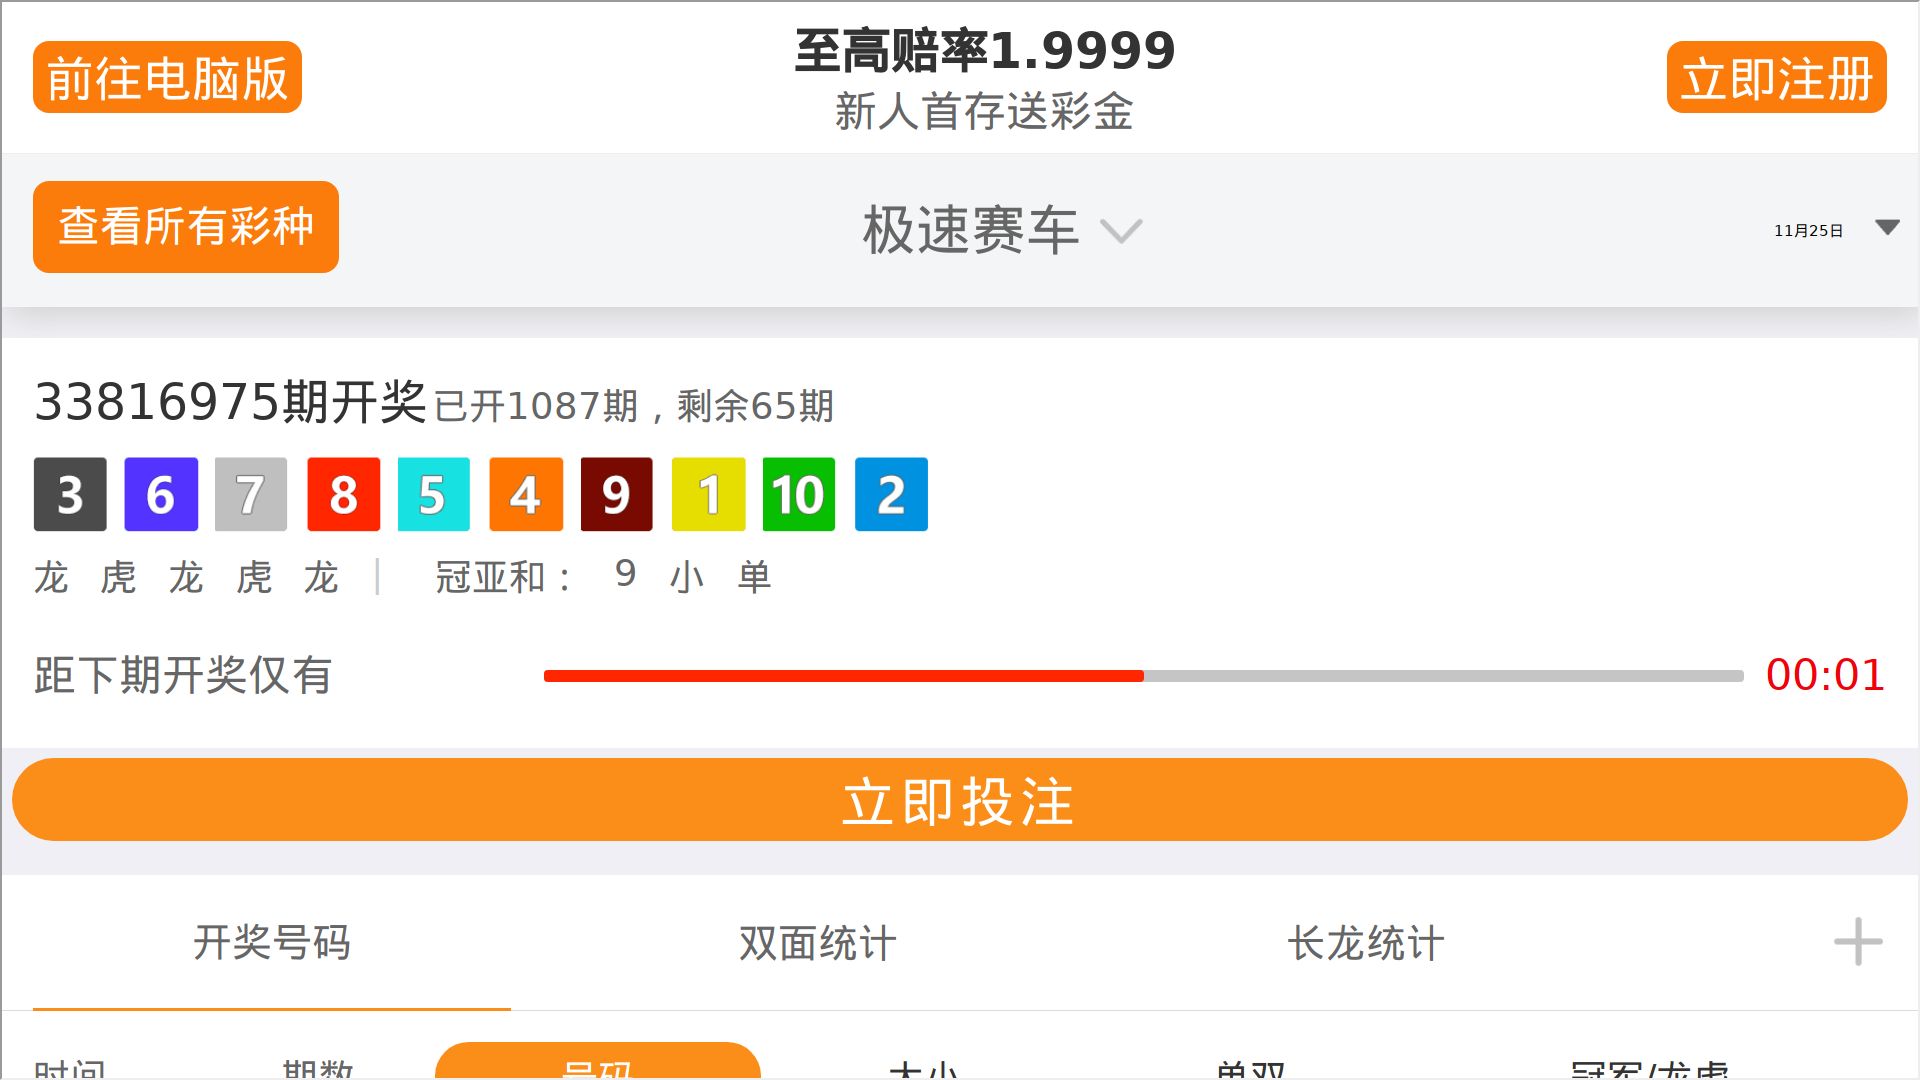Click the orange number 4 ball
The width and height of the screenshot is (1920, 1080).
tap(526, 494)
